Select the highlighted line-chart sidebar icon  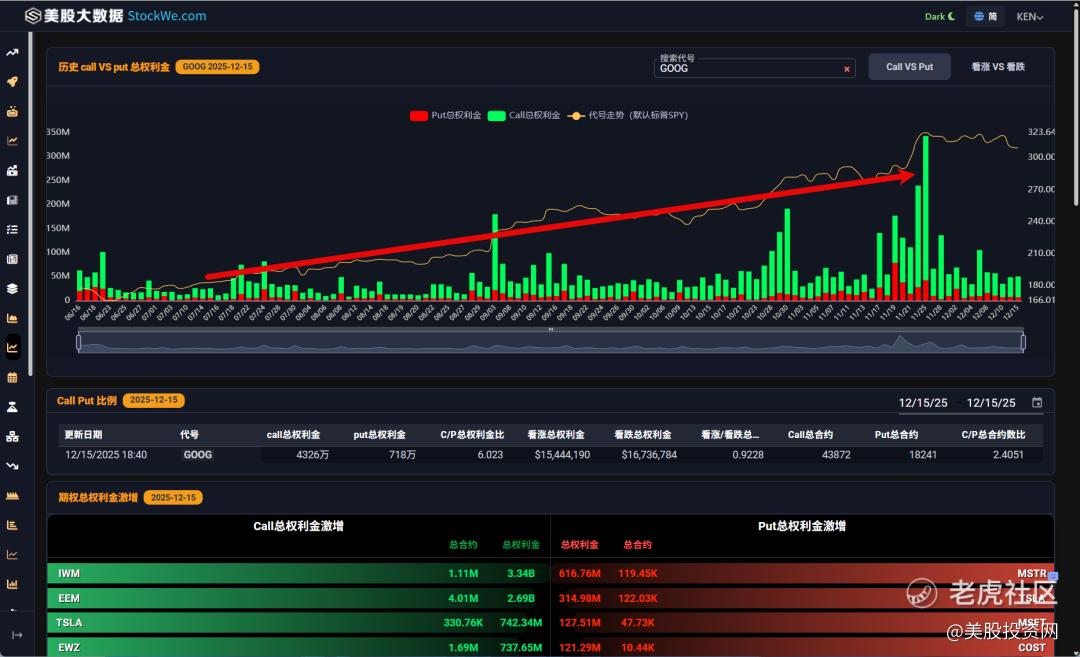12,348
